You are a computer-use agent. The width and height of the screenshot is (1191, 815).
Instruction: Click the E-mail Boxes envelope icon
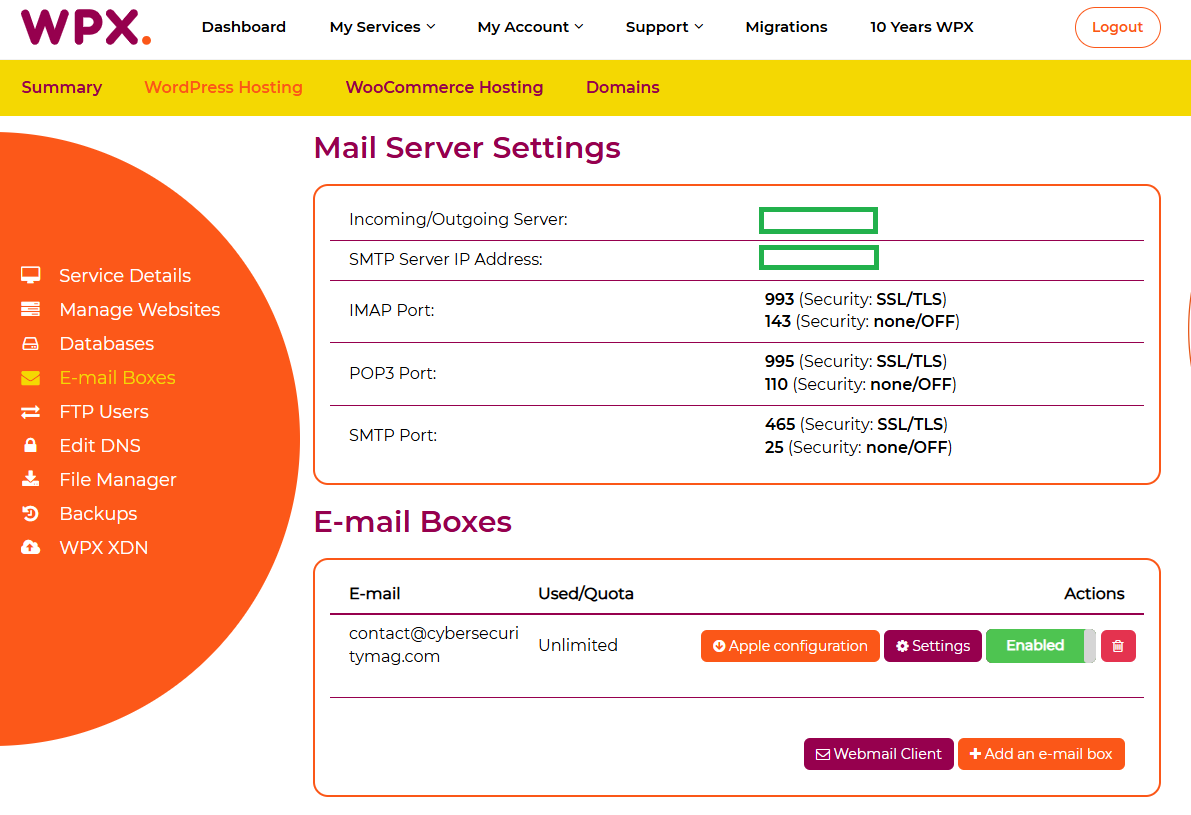[x=30, y=377]
